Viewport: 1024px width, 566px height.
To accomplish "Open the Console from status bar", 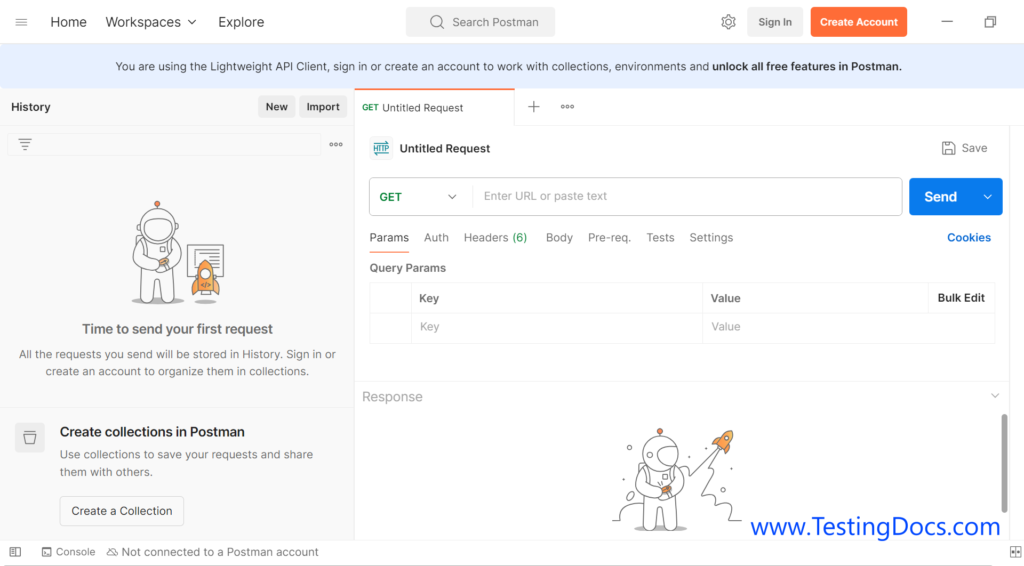I will pyautogui.click(x=68, y=552).
